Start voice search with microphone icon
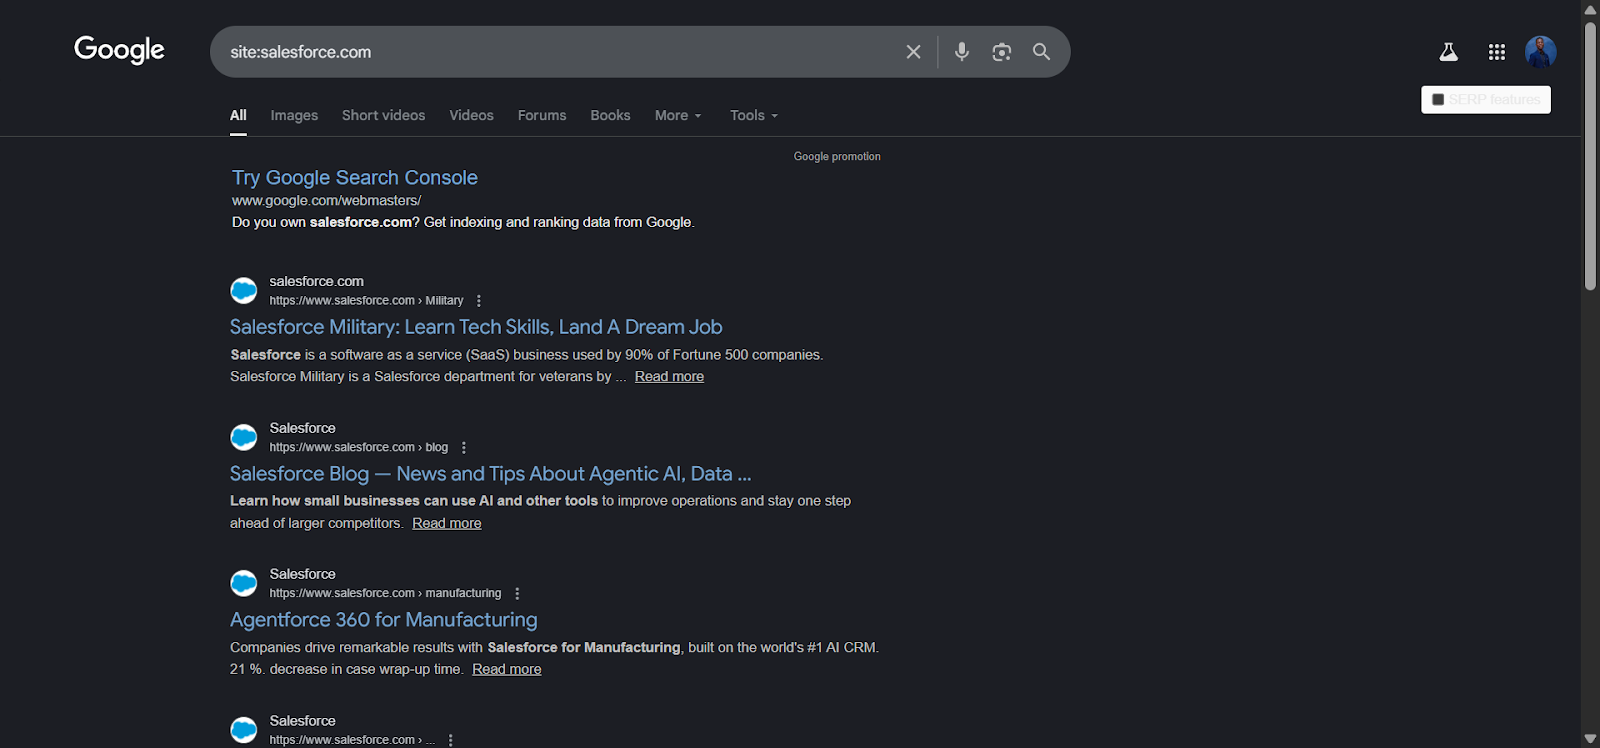1600x748 pixels. pyautogui.click(x=962, y=52)
